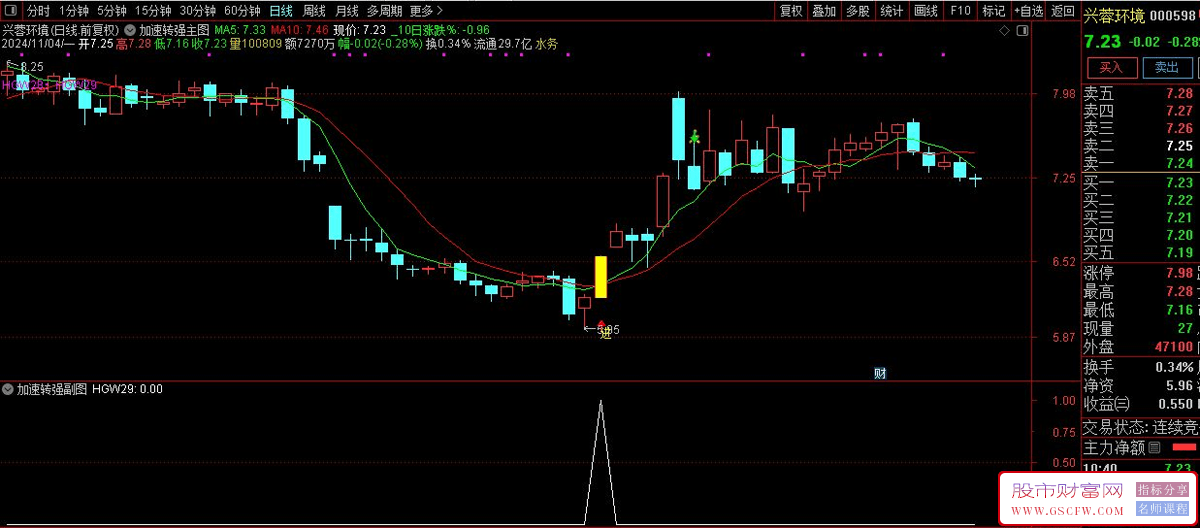
Task: Switch to the 周线 weekly chart
Action: [314, 11]
